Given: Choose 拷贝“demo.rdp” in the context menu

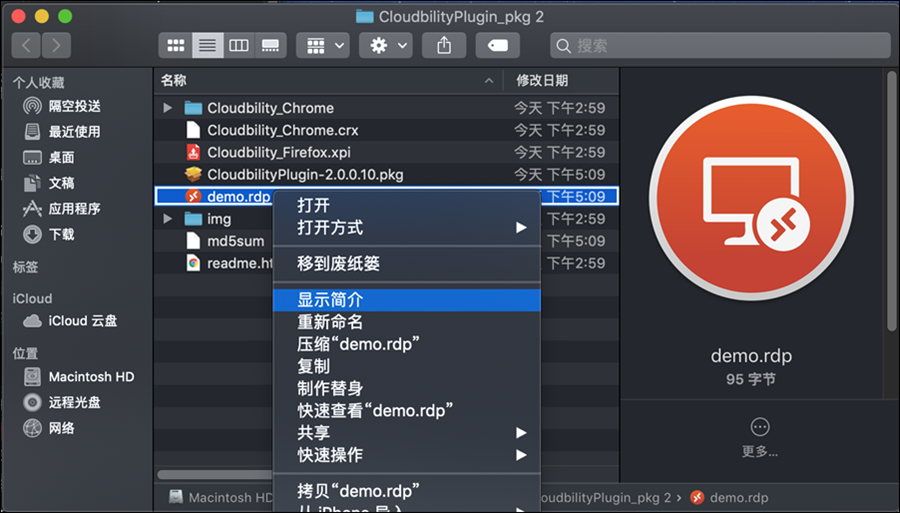Looking at the screenshot, I should 407,491.
